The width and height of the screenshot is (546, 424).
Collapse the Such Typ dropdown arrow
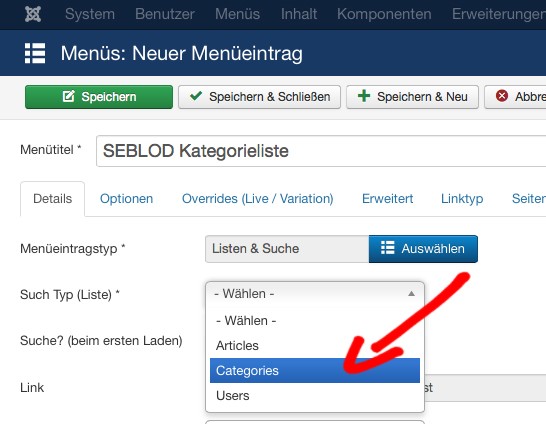click(x=411, y=294)
